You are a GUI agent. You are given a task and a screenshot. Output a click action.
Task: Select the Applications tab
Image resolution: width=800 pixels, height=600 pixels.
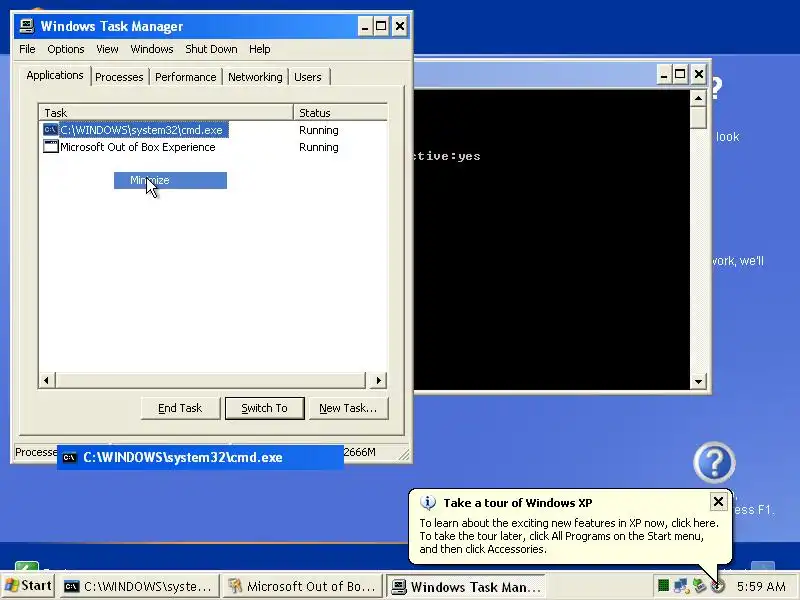pos(55,76)
